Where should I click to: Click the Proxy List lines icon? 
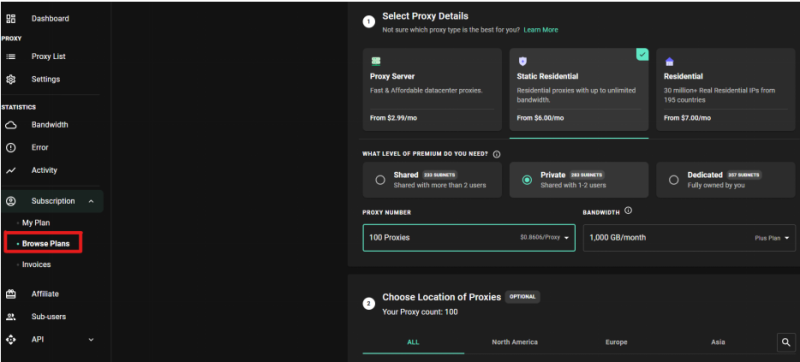point(11,57)
